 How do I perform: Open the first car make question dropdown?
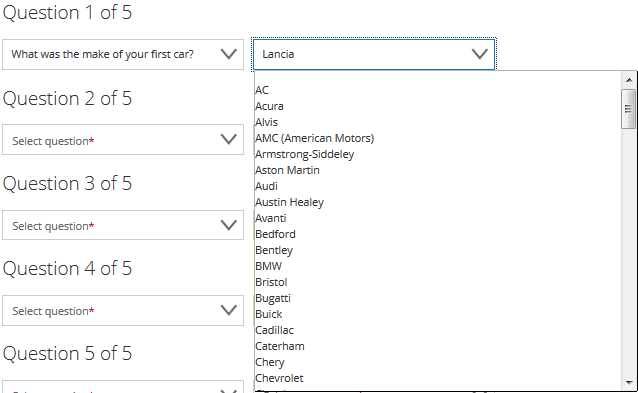123,54
